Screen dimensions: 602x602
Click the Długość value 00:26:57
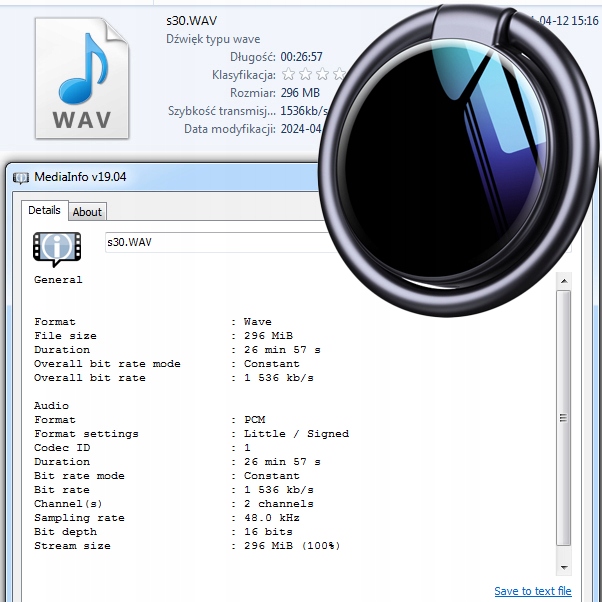pos(301,57)
